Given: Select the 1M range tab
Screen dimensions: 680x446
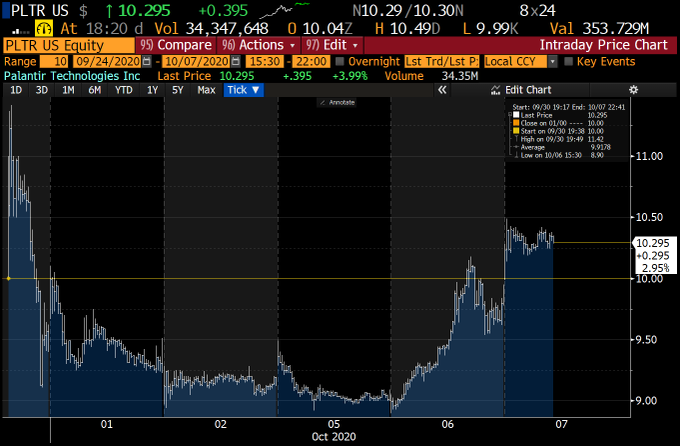Looking at the screenshot, I should [x=68, y=90].
